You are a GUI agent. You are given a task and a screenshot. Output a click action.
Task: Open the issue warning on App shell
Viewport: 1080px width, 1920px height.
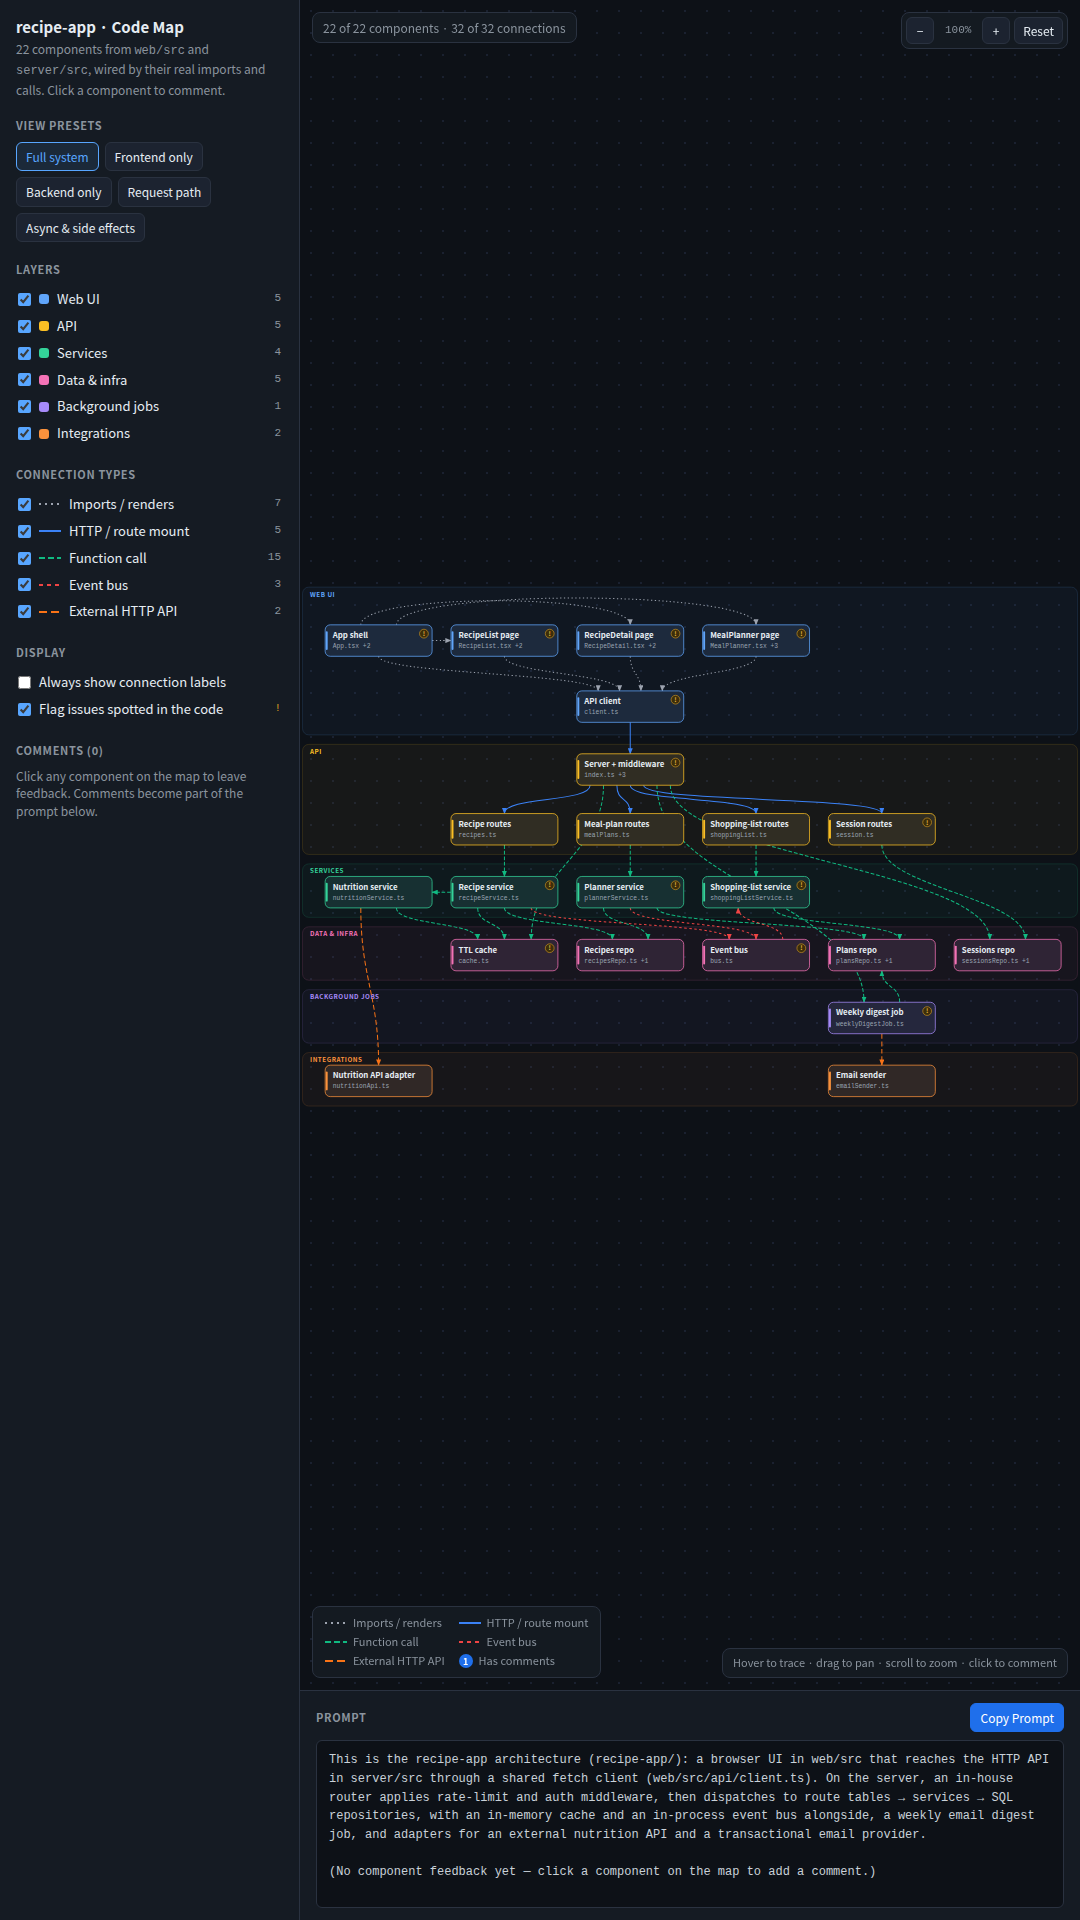pyautogui.click(x=424, y=634)
